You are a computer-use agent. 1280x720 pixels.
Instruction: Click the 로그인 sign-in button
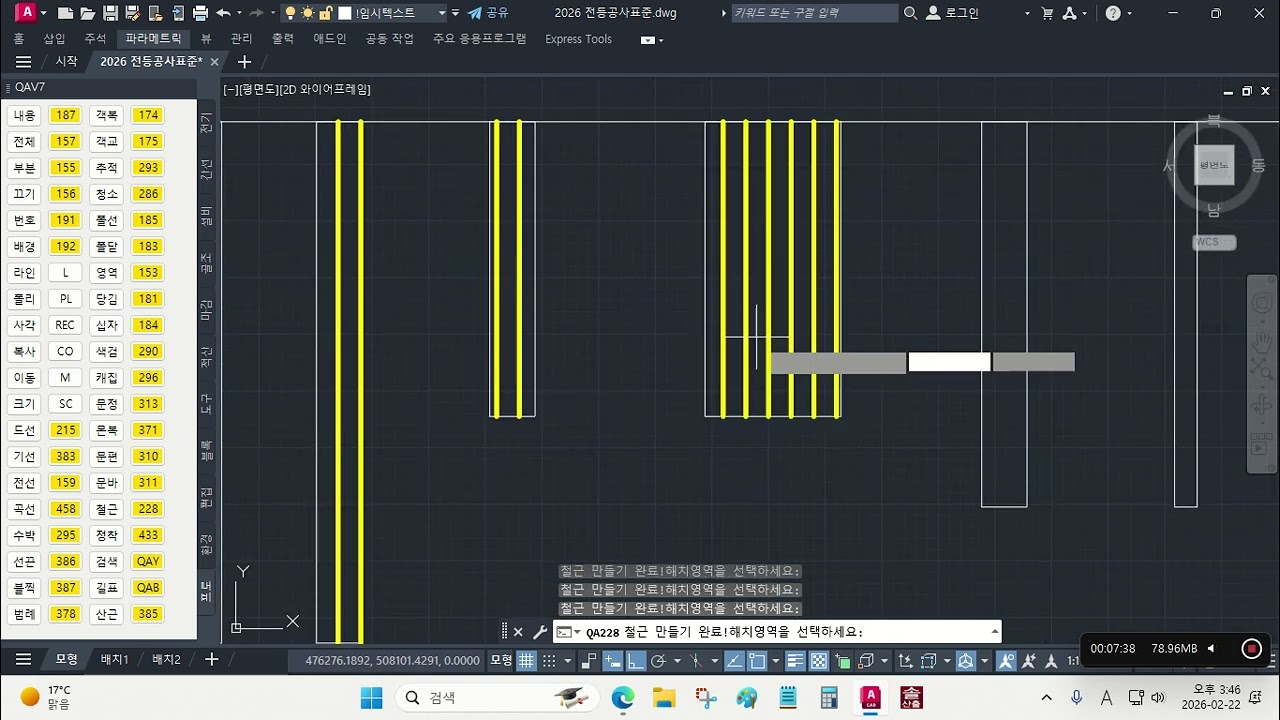953,13
